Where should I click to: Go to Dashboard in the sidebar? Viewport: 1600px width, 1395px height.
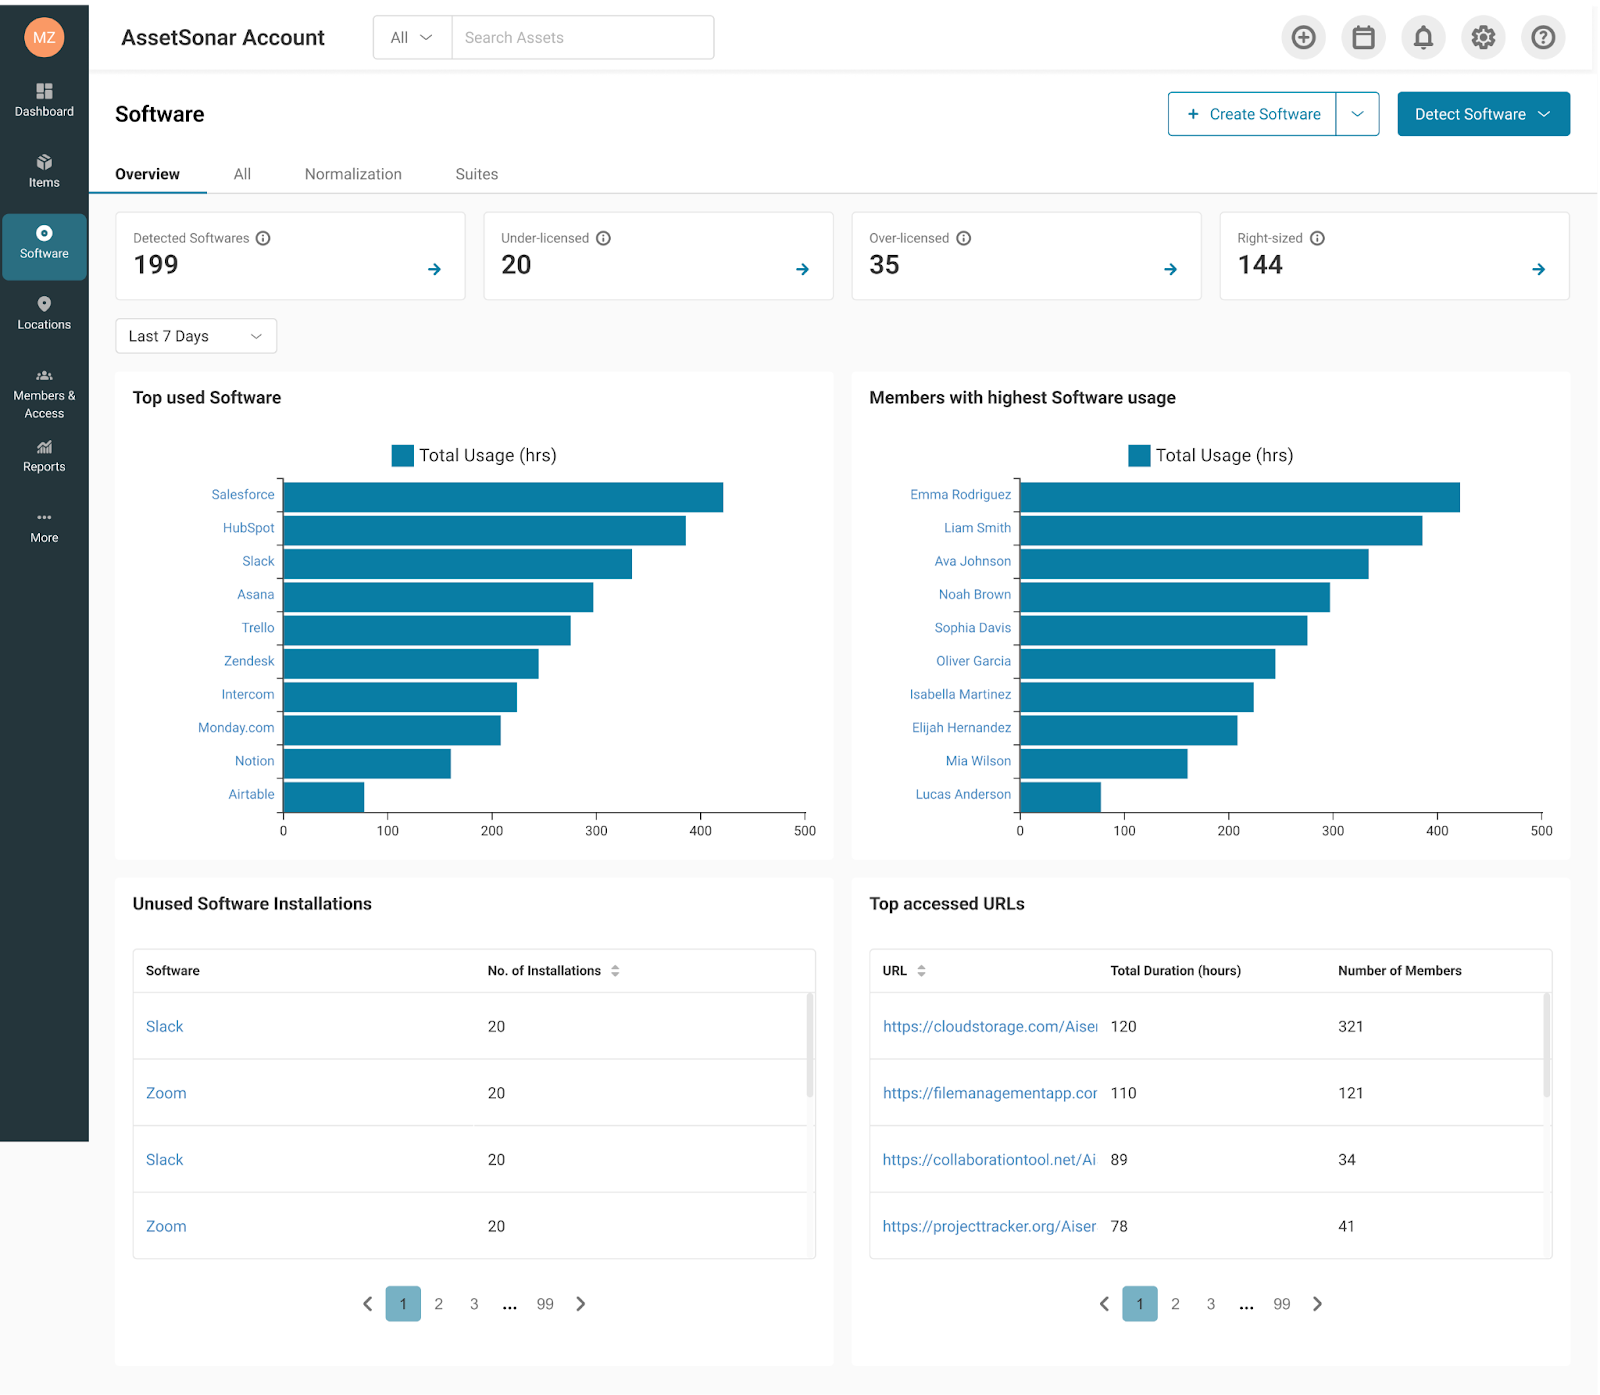tap(44, 100)
